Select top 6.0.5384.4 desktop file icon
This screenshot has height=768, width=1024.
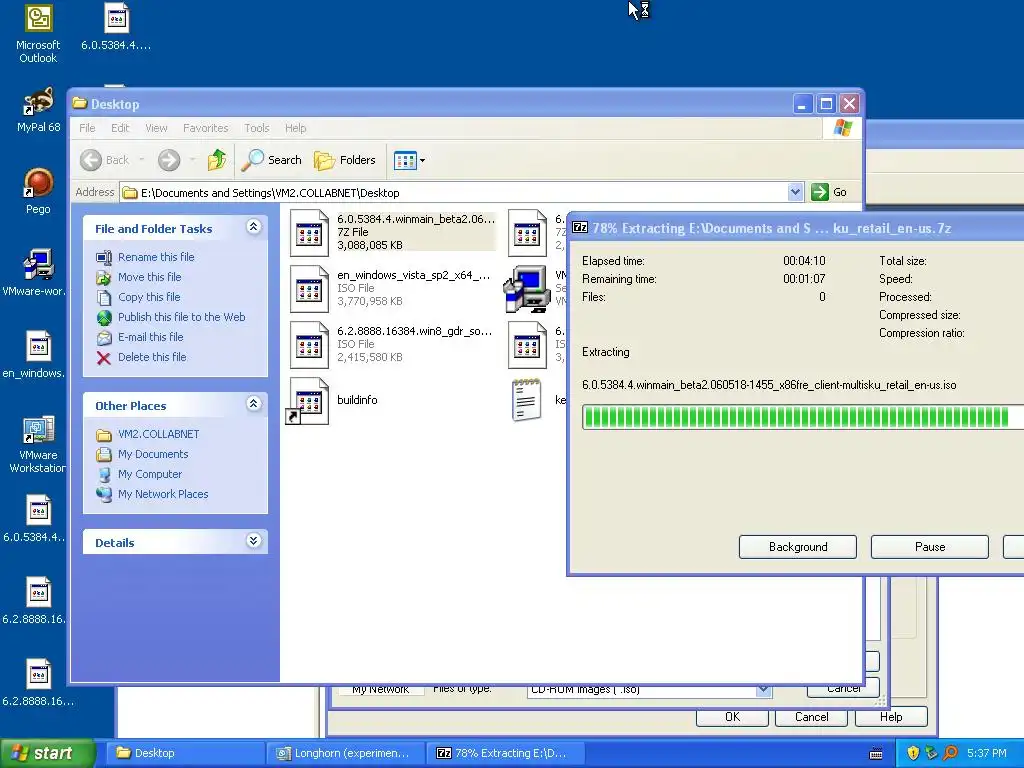point(116,26)
